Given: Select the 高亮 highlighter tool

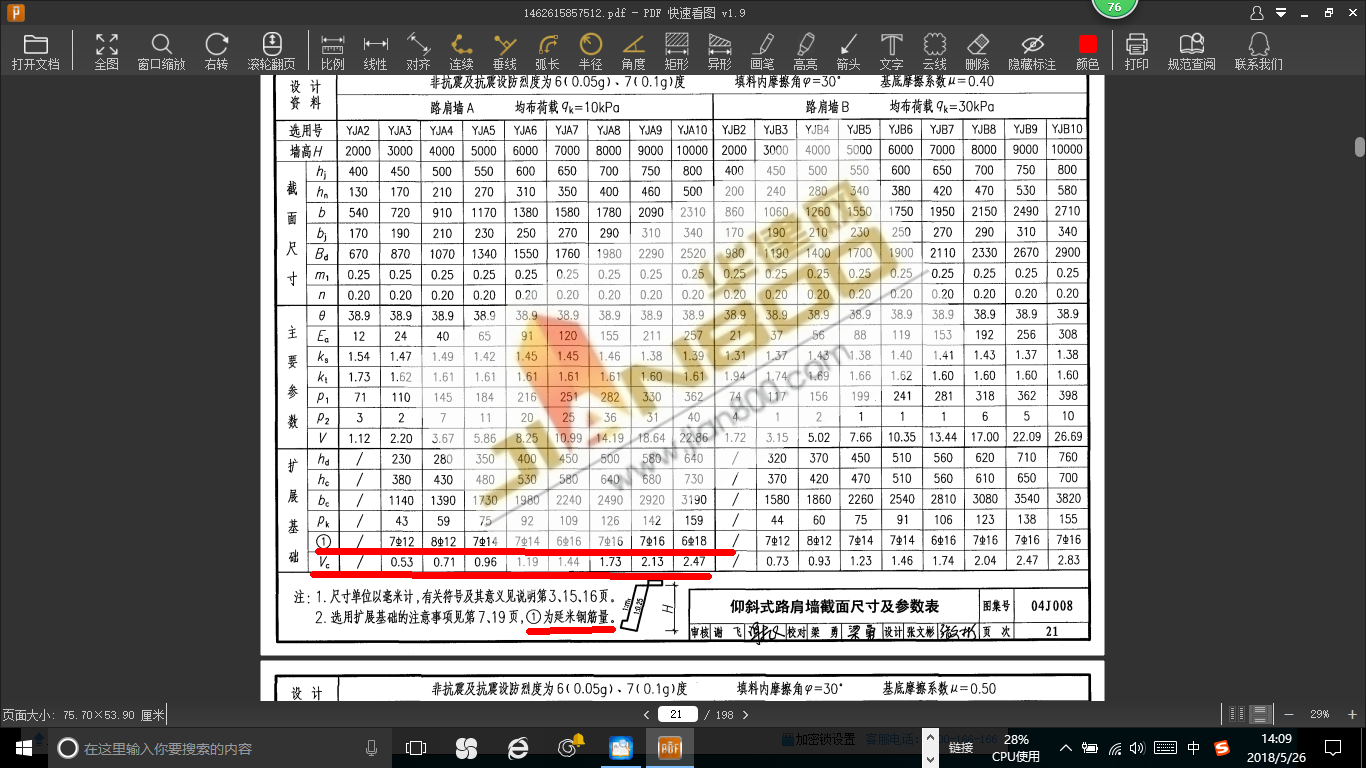Looking at the screenshot, I should (806, 52).
